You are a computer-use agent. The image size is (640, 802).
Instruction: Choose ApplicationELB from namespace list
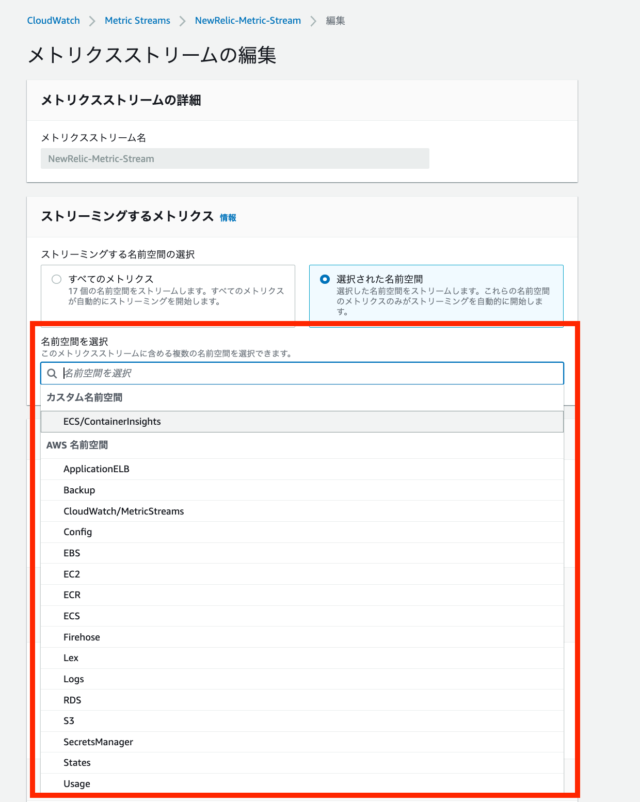tap(302, 469)
